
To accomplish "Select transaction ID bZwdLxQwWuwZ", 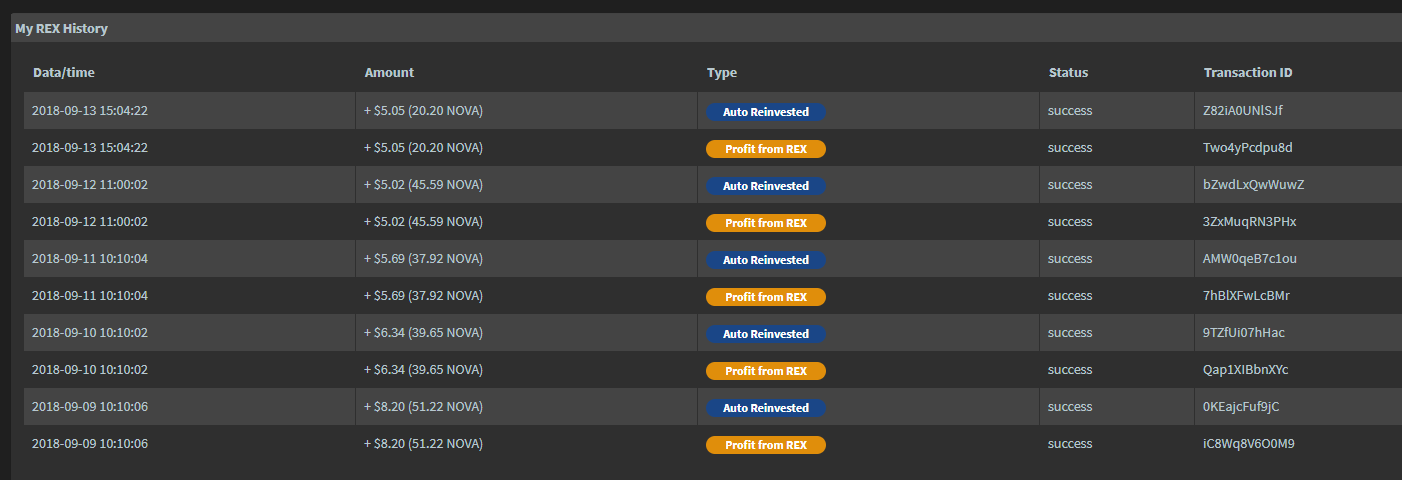I will point(1253,185).
